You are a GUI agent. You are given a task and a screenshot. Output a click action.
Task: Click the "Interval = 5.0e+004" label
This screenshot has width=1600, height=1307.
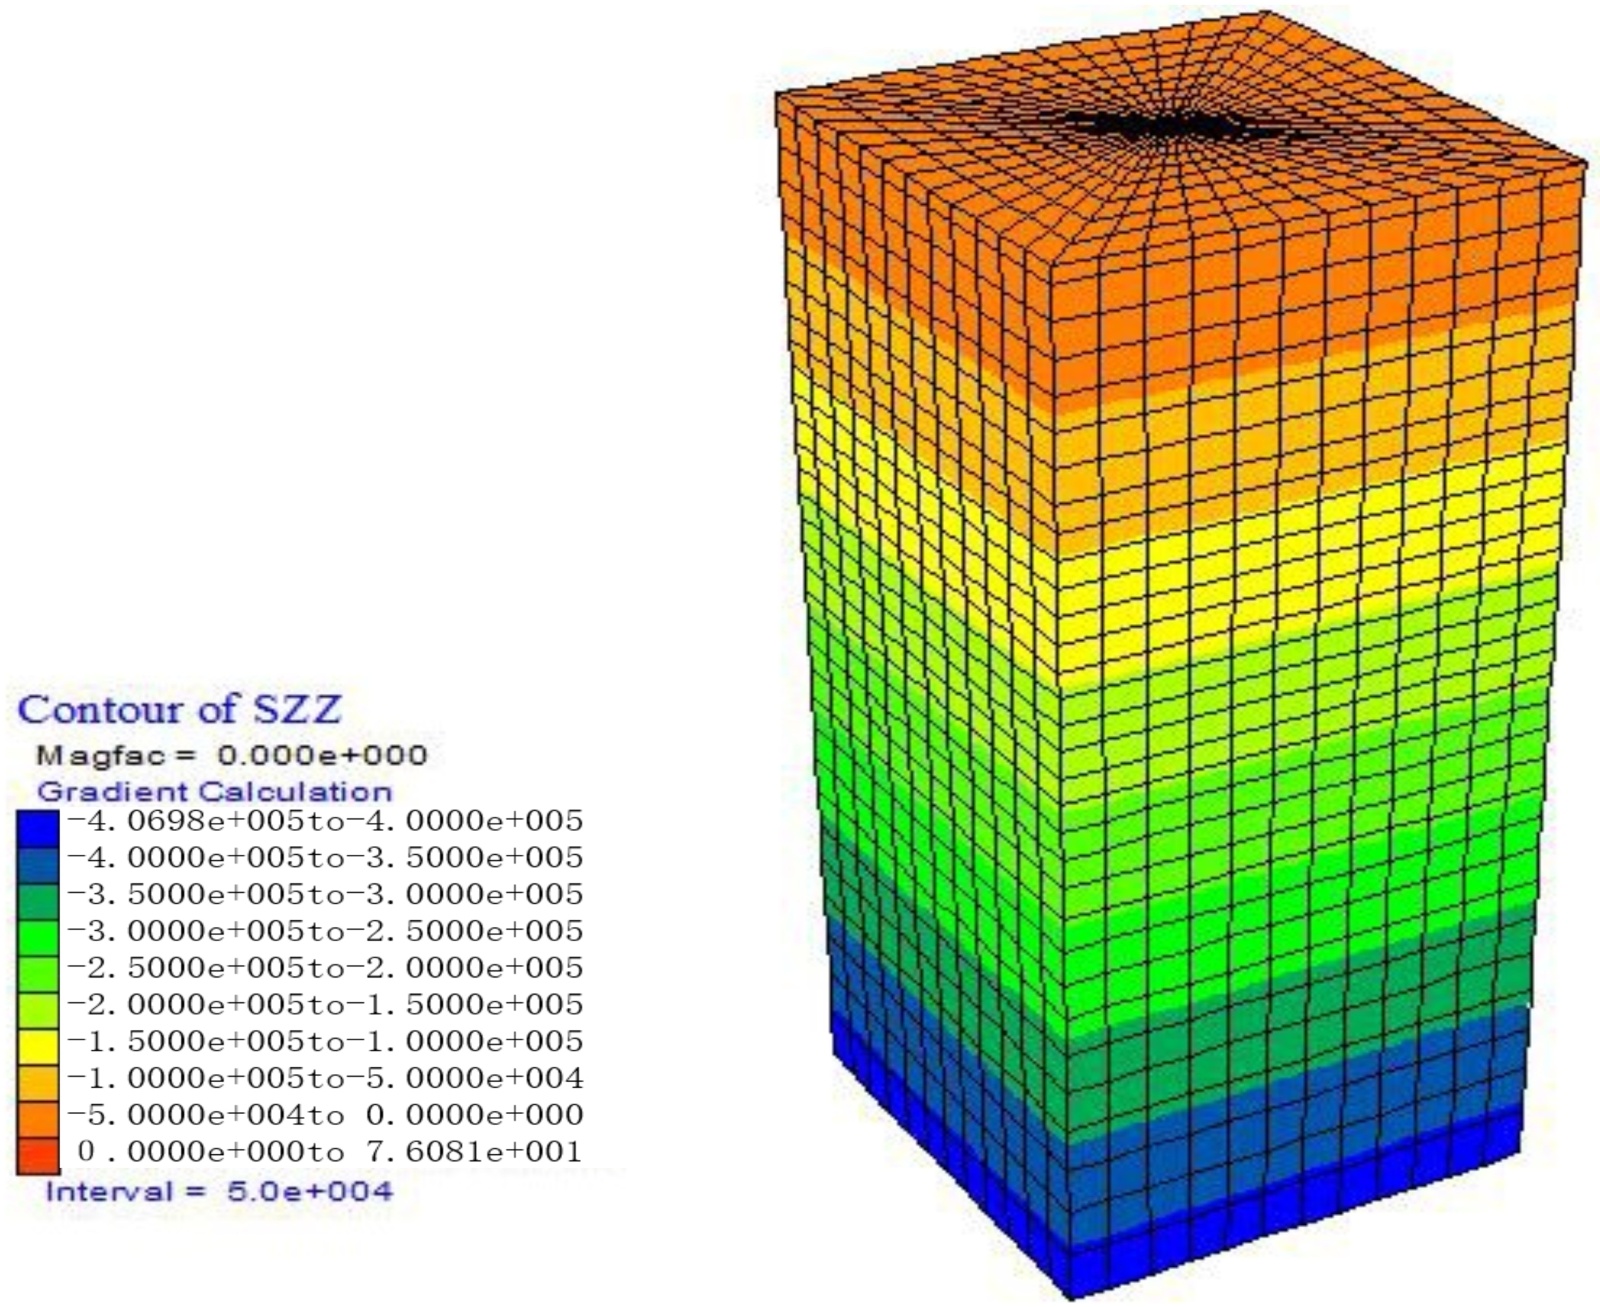point(218,1191)
